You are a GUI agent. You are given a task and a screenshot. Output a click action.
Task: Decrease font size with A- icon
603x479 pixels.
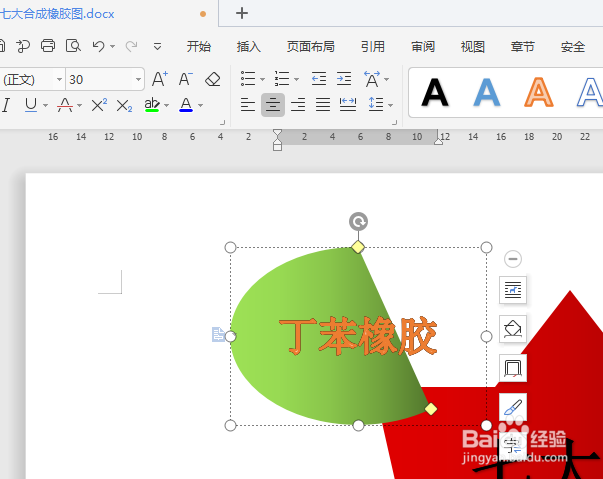186,79
